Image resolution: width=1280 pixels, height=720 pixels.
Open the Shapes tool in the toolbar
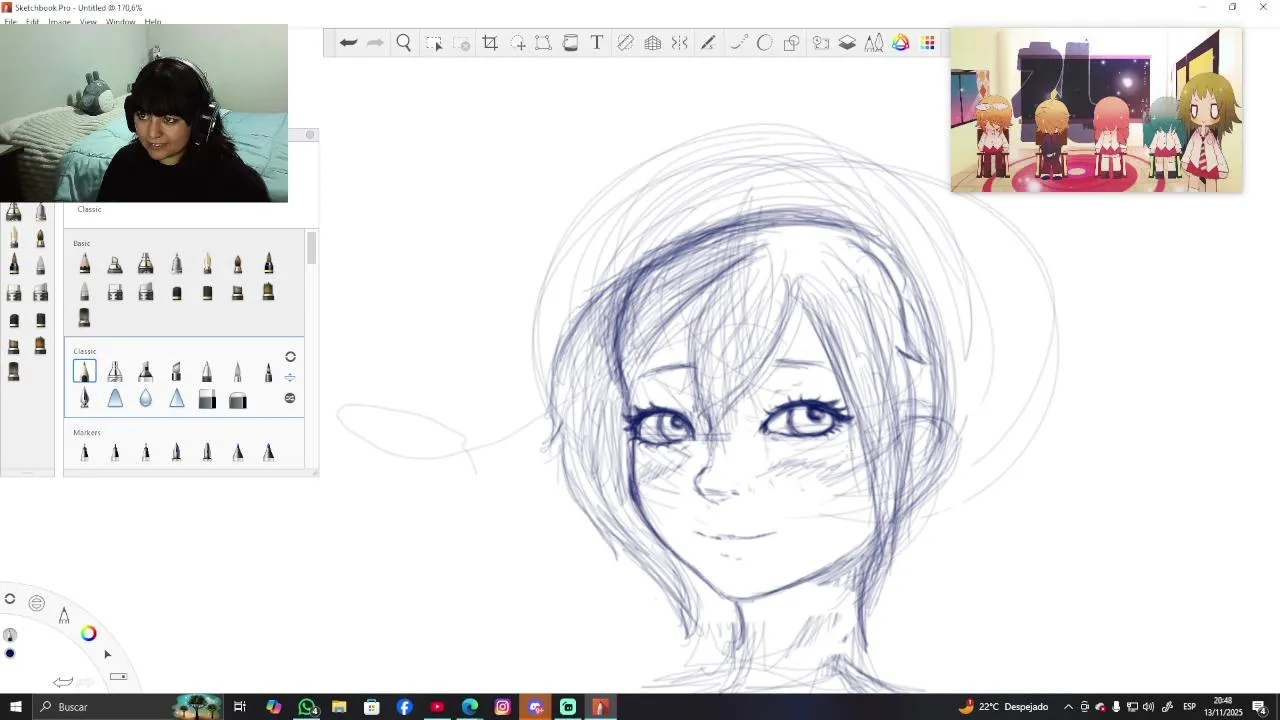(x=792, y=43)
